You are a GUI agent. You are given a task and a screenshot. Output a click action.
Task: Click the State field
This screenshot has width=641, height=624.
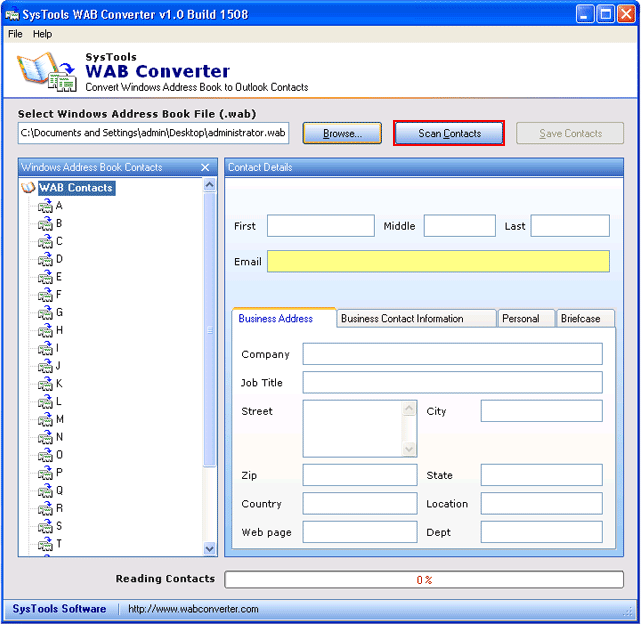pyautogui.click(x=542, y=475)
